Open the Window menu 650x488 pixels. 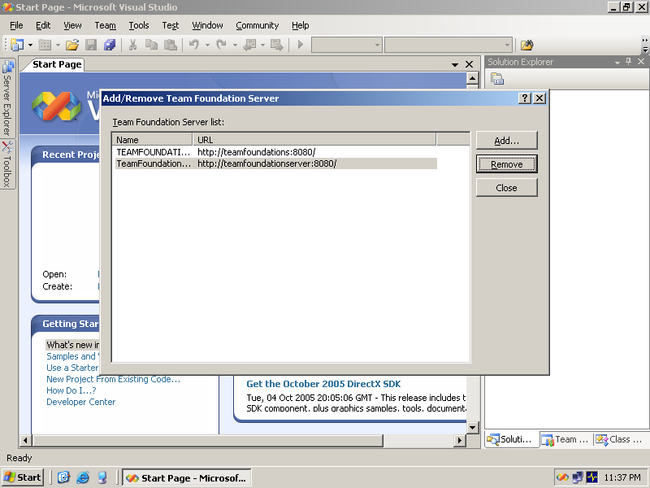click(207, 26)
